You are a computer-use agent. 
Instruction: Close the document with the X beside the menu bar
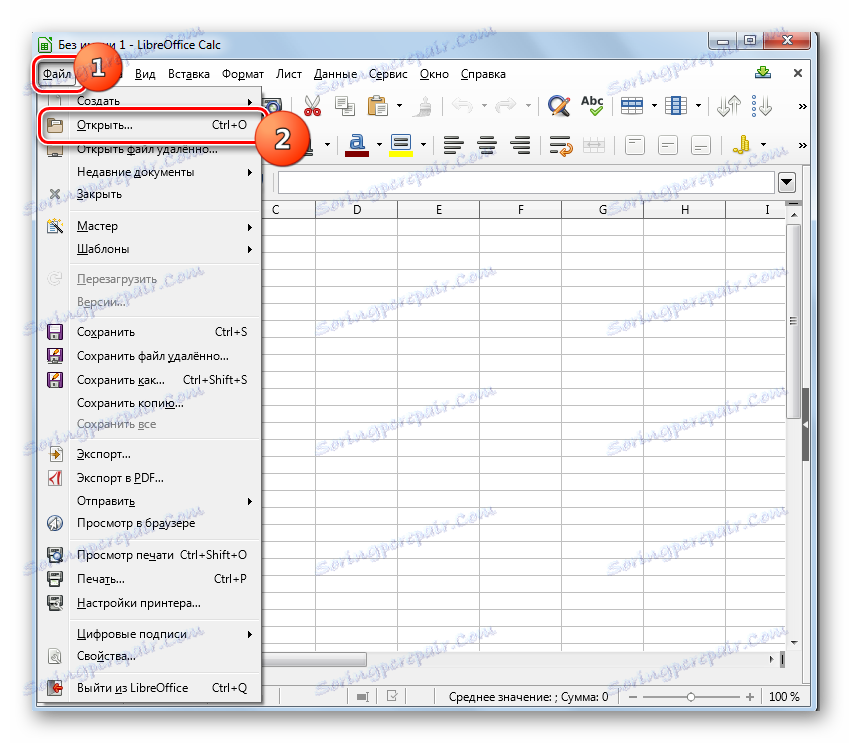click(798, 73)
